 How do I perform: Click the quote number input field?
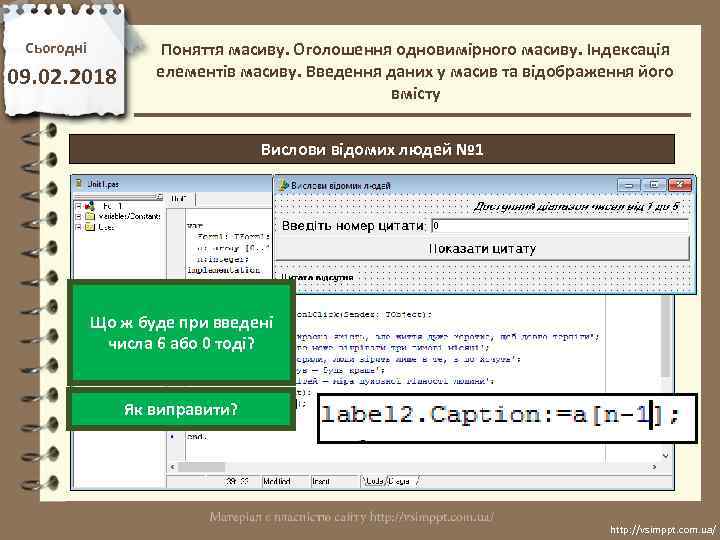tap(560, 226)
